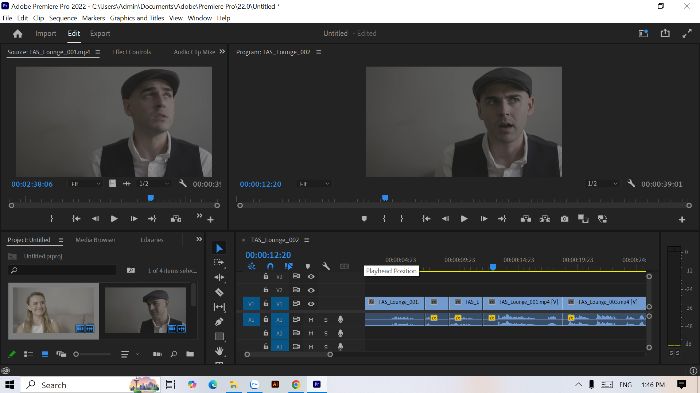This screenshot has width=700, height=393.
Task: Open Workspaces icon at top right
Action: [x=643, y=33]
